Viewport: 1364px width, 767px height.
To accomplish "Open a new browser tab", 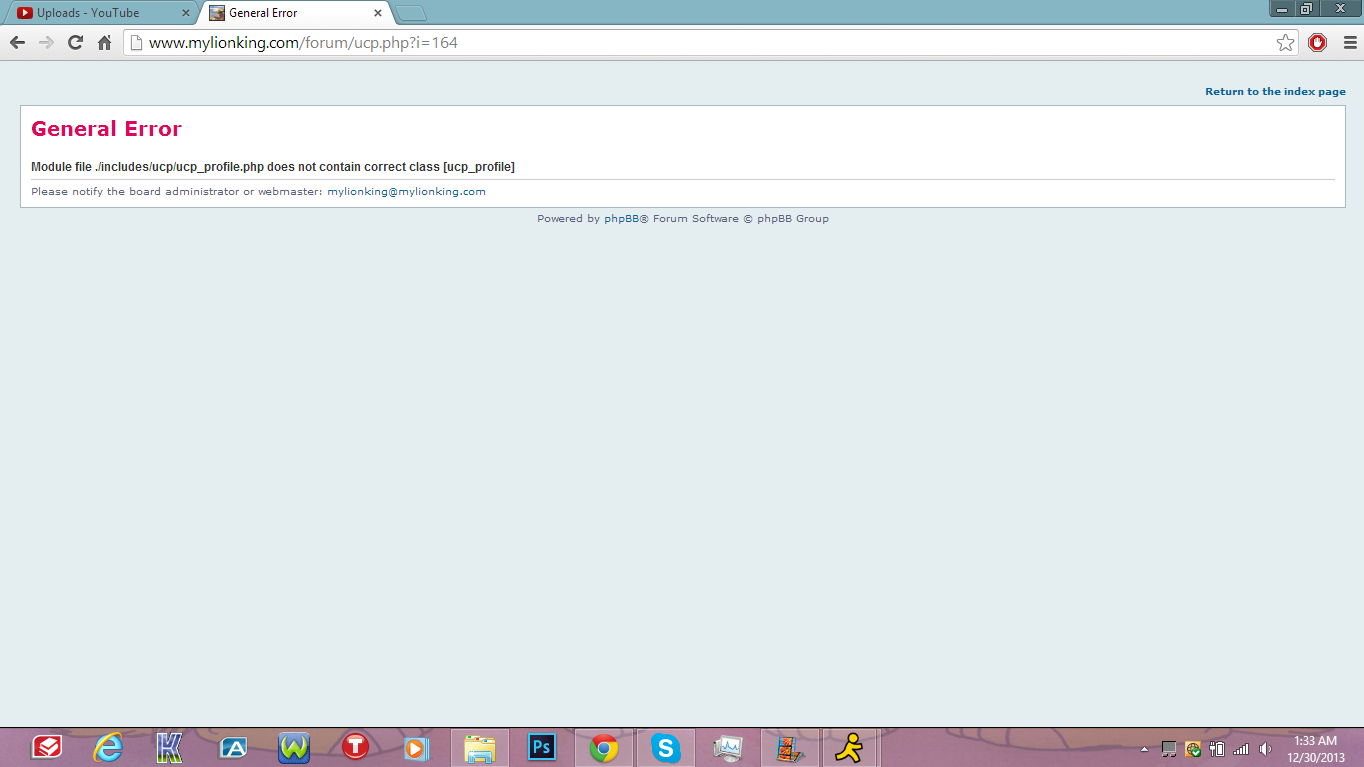I will click(411, 13).
